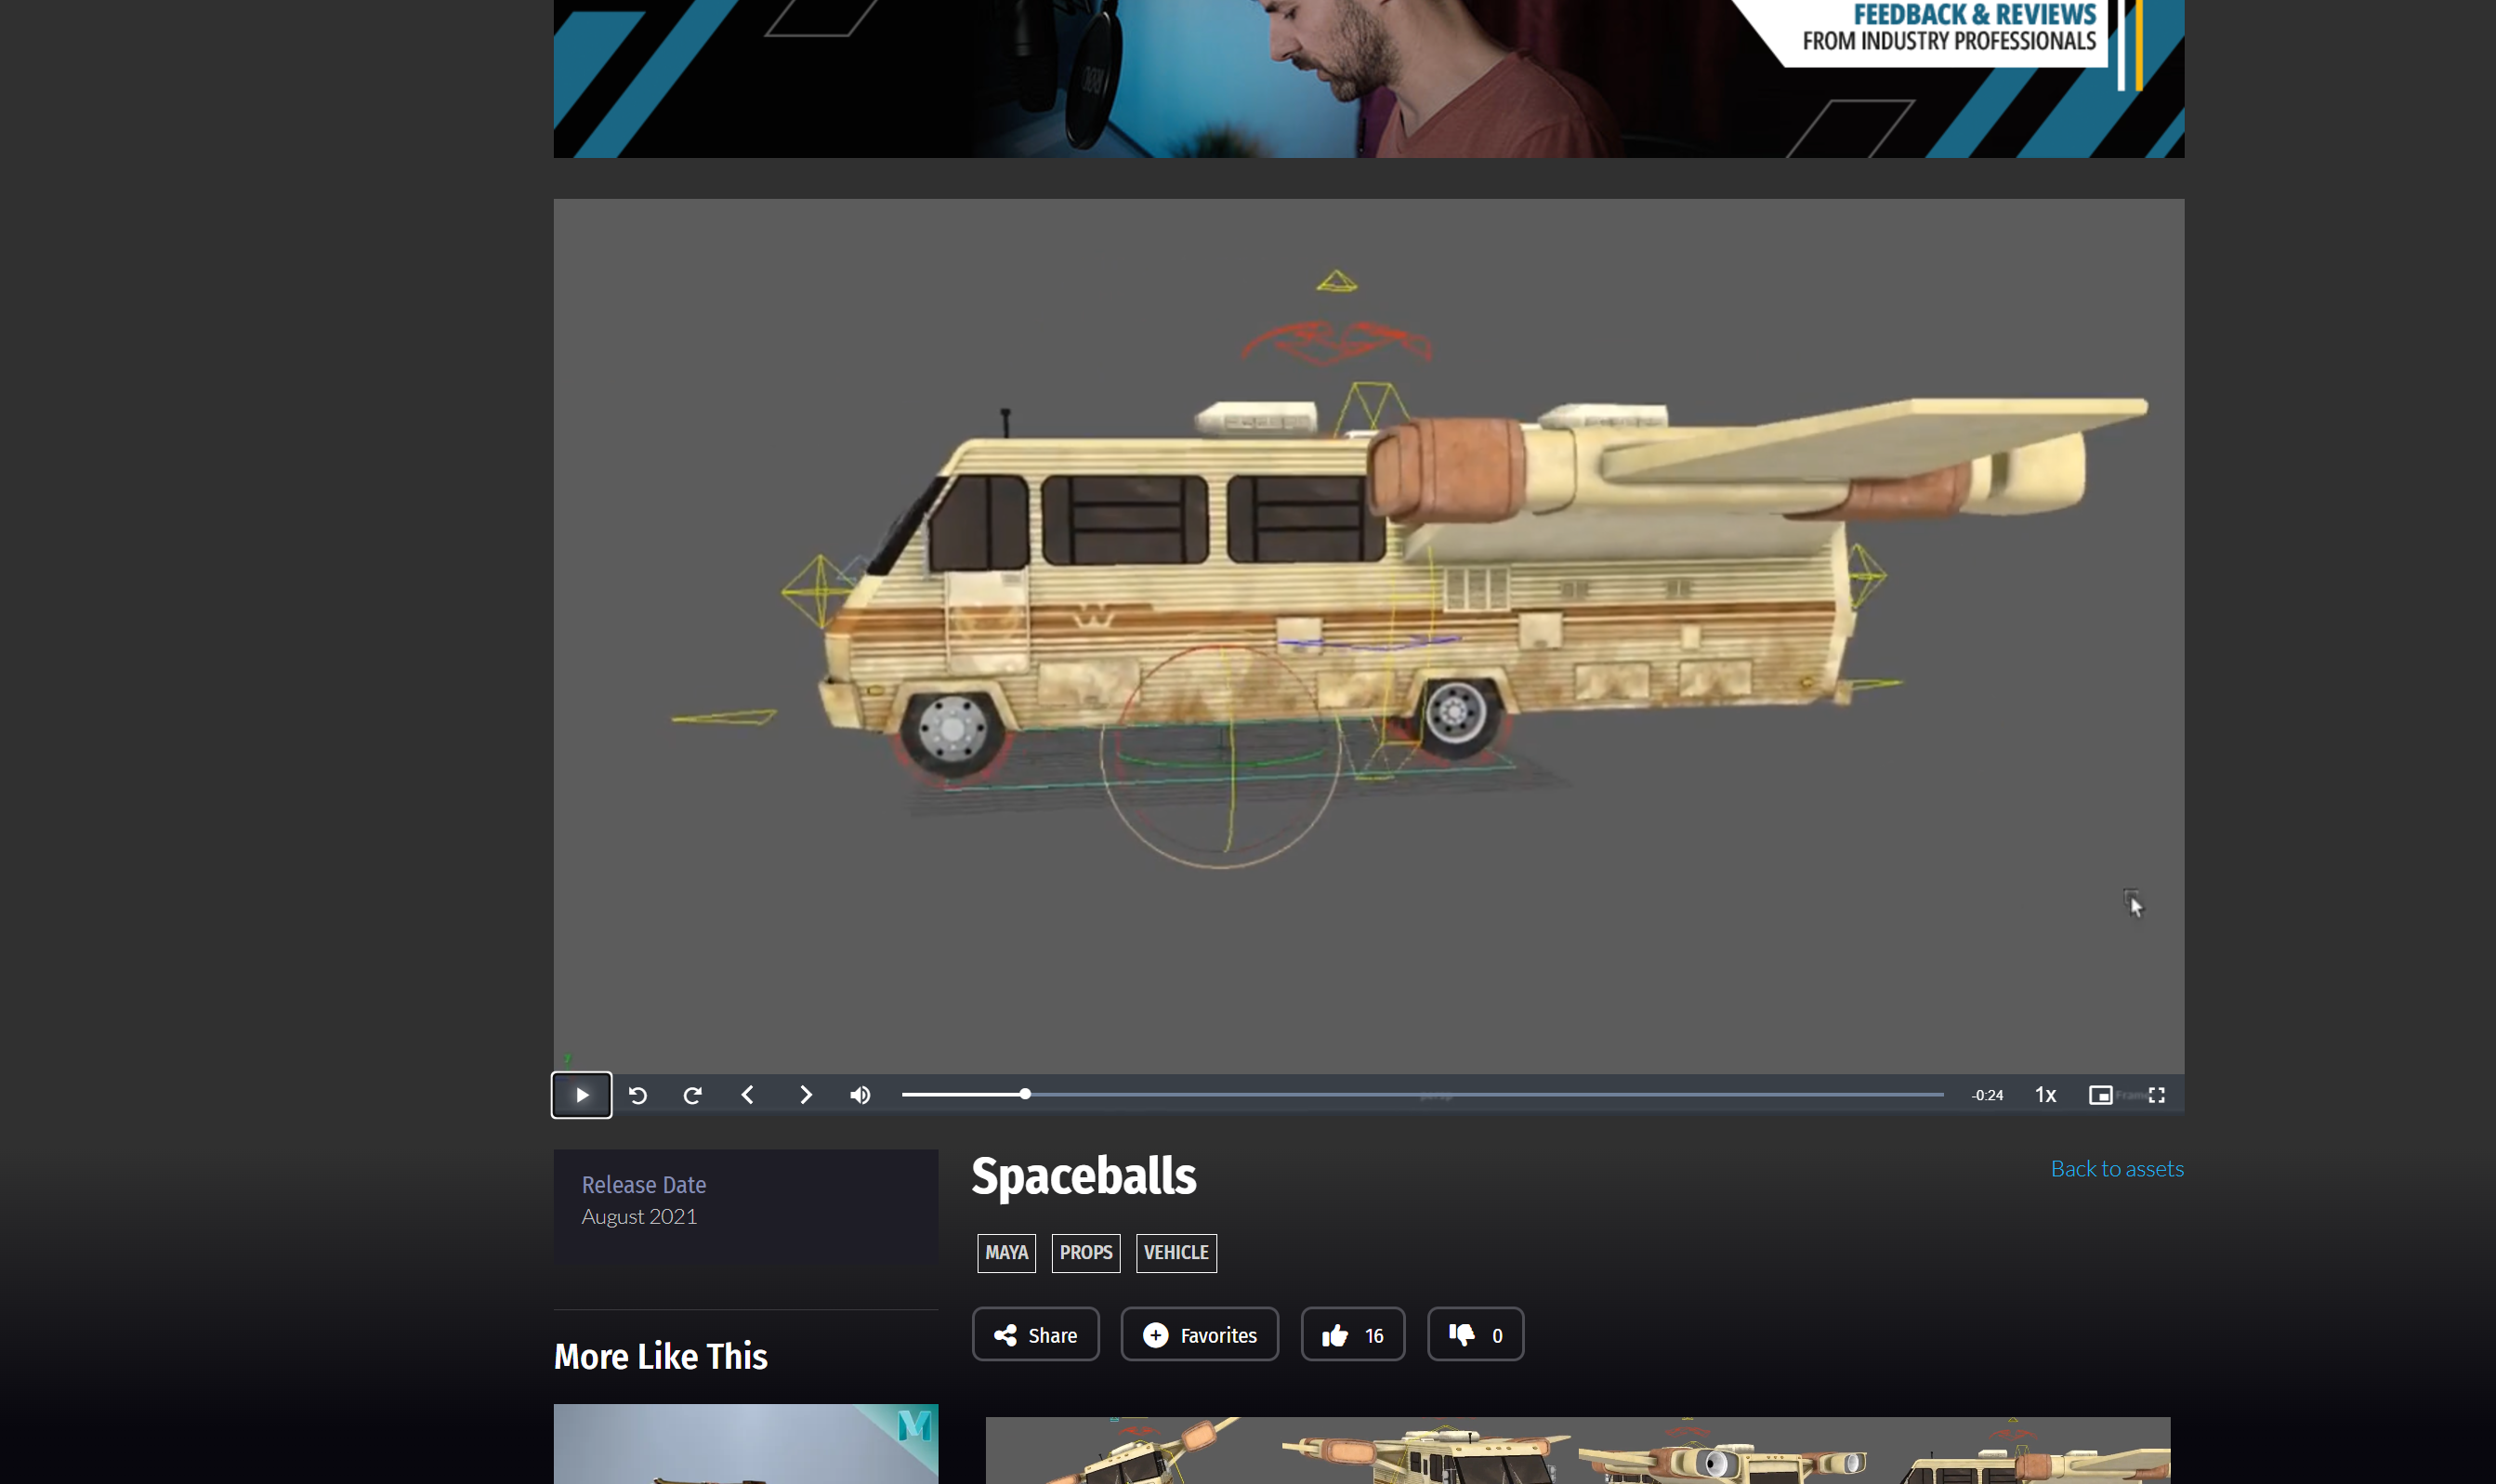This screenshot has height=1484, width=2496.
Task: Click the More Like This heading
Action: 661,1357
